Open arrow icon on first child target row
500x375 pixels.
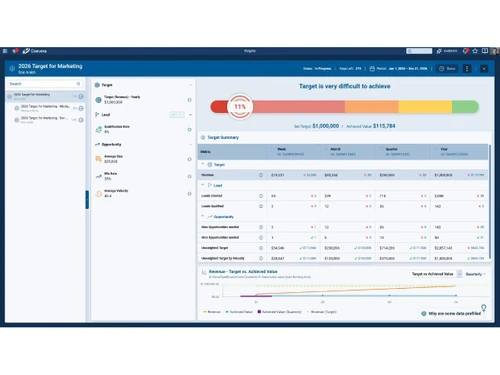81,108
